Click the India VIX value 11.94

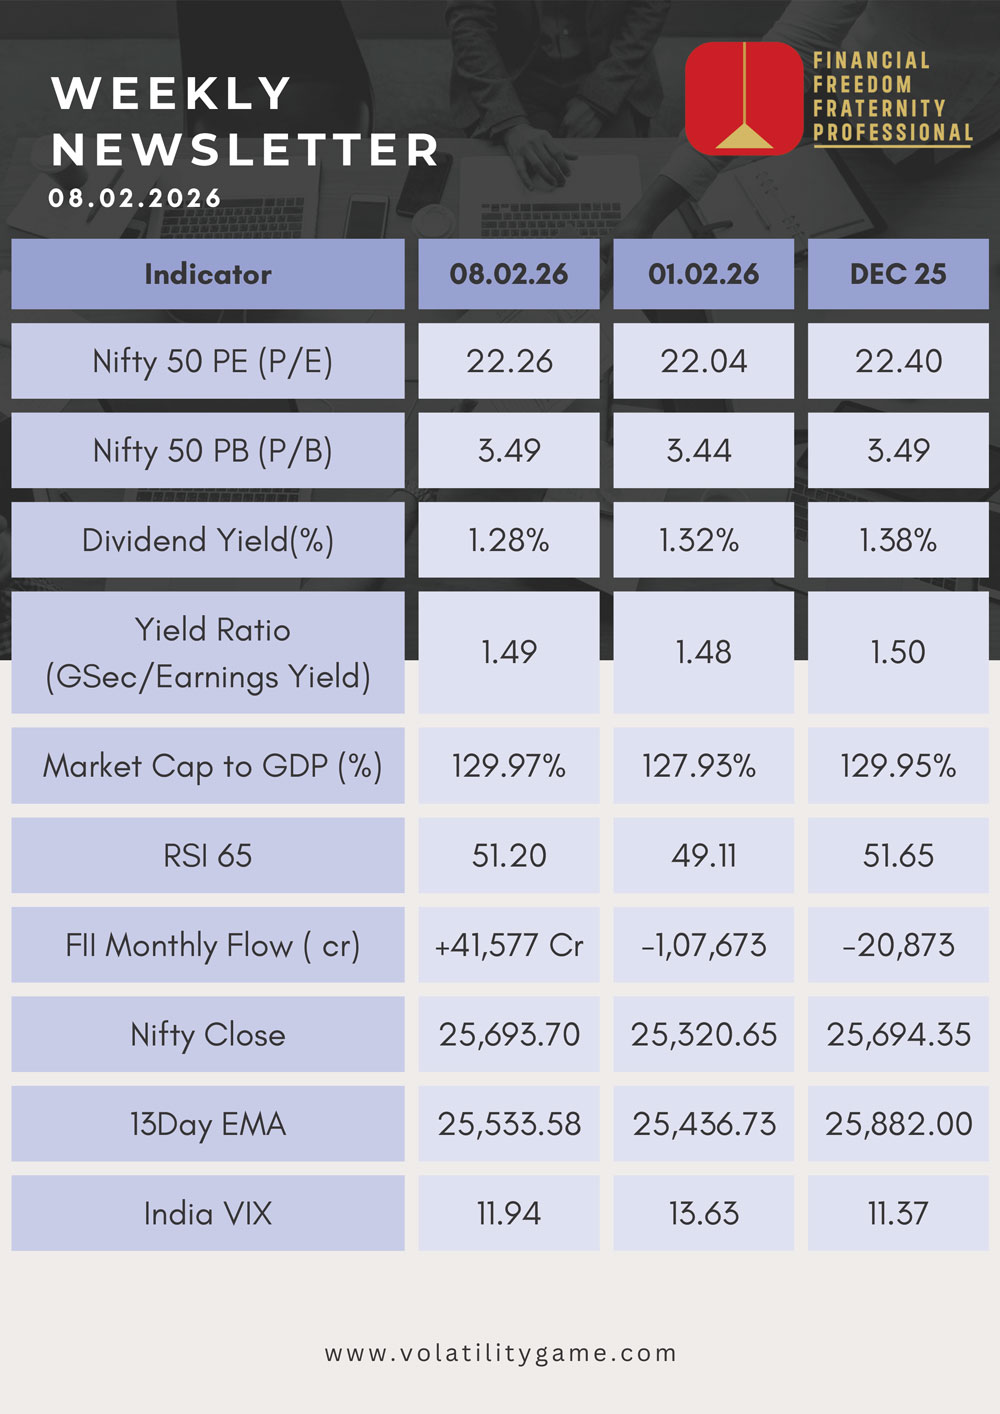coord(509,1213)
